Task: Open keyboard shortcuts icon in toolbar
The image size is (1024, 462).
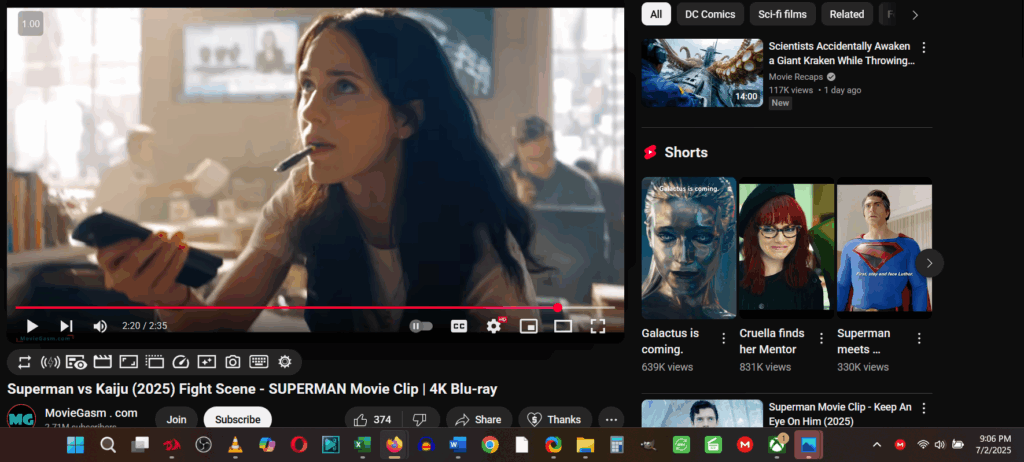Action: pos(259,362)
